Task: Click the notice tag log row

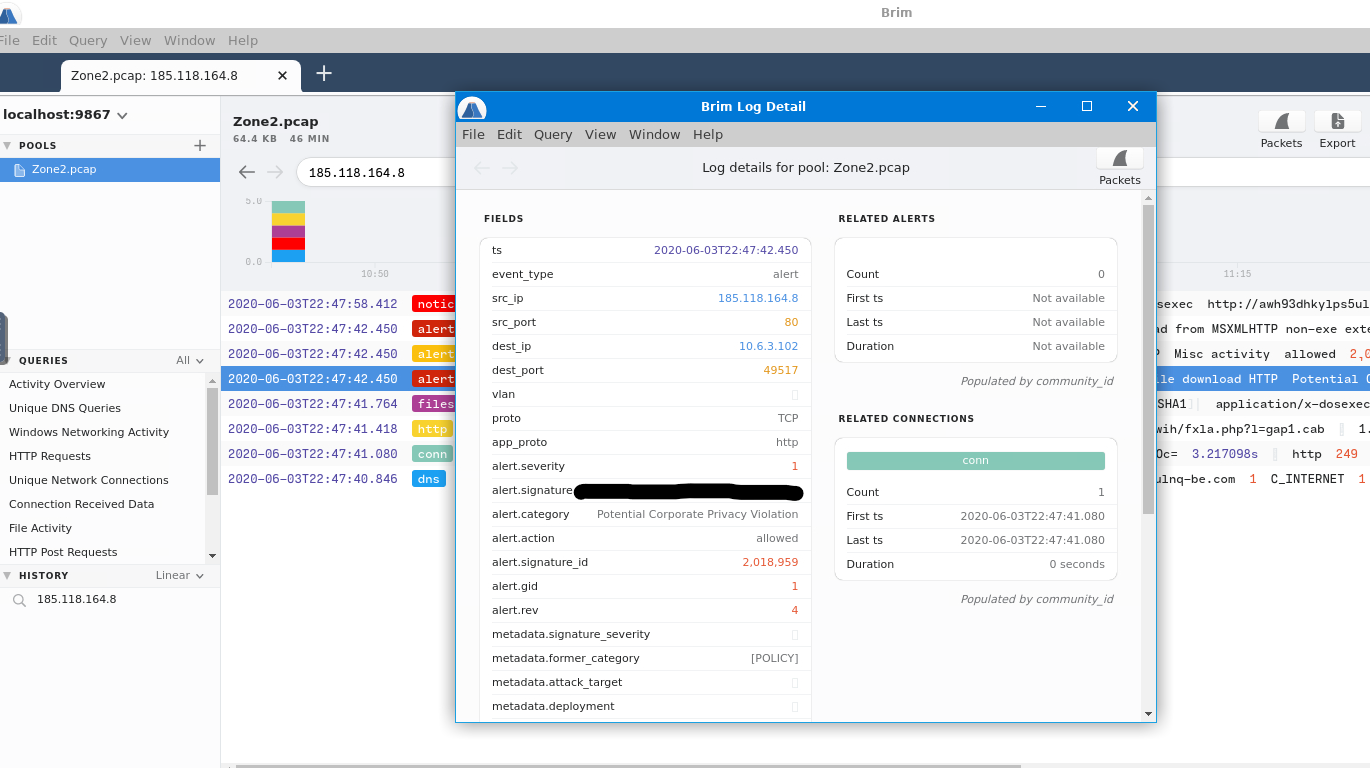Action: click(x=340, y=304)
